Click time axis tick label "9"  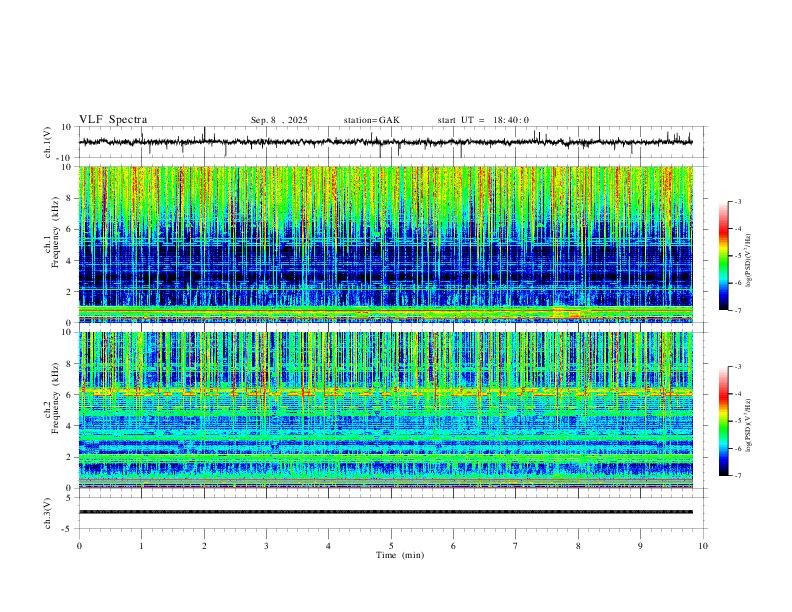[640, 546]
